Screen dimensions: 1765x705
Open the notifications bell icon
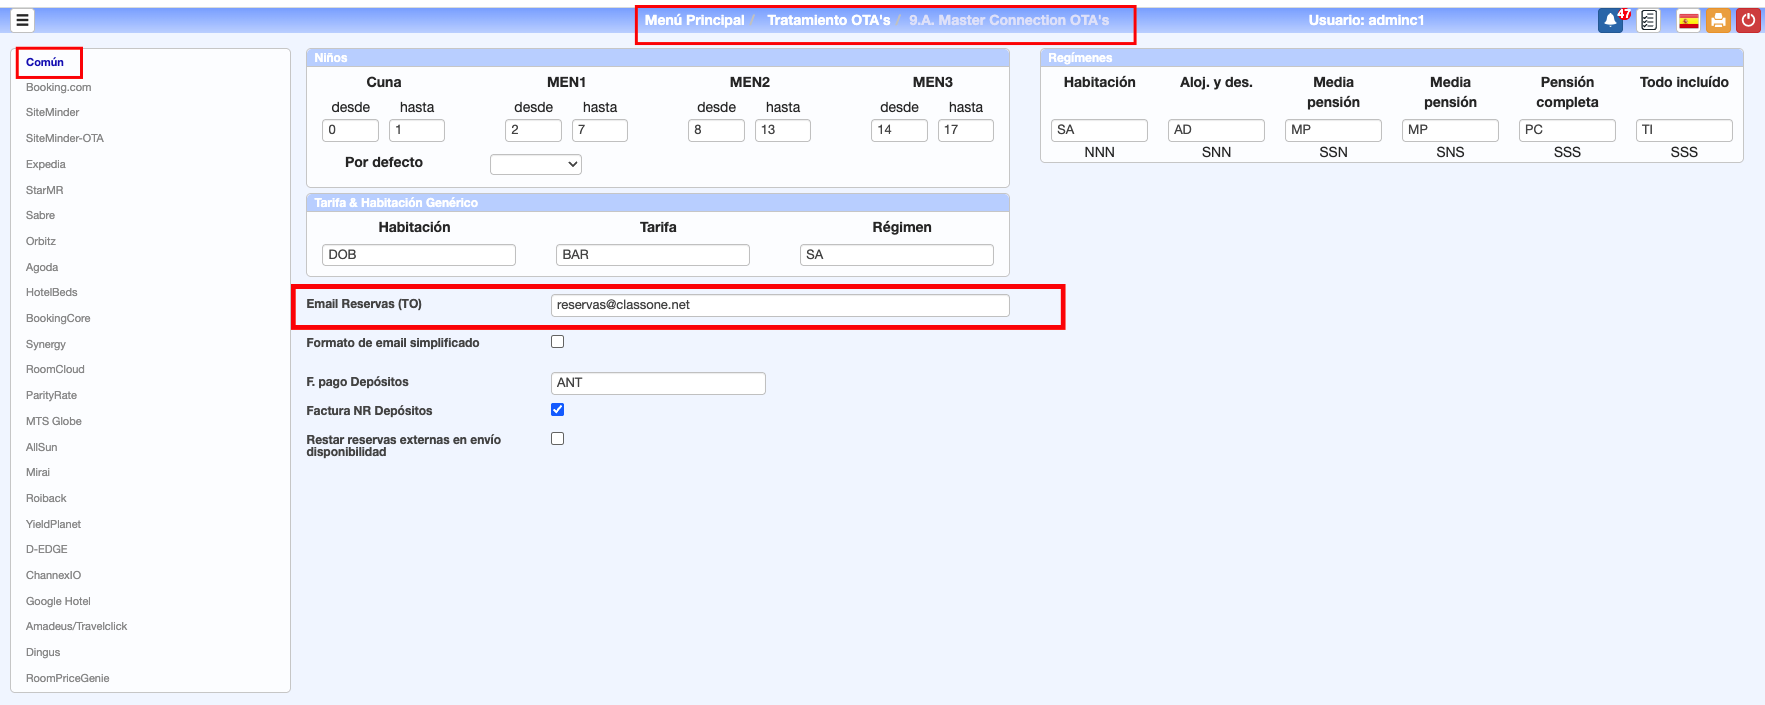coord(1610,21)
